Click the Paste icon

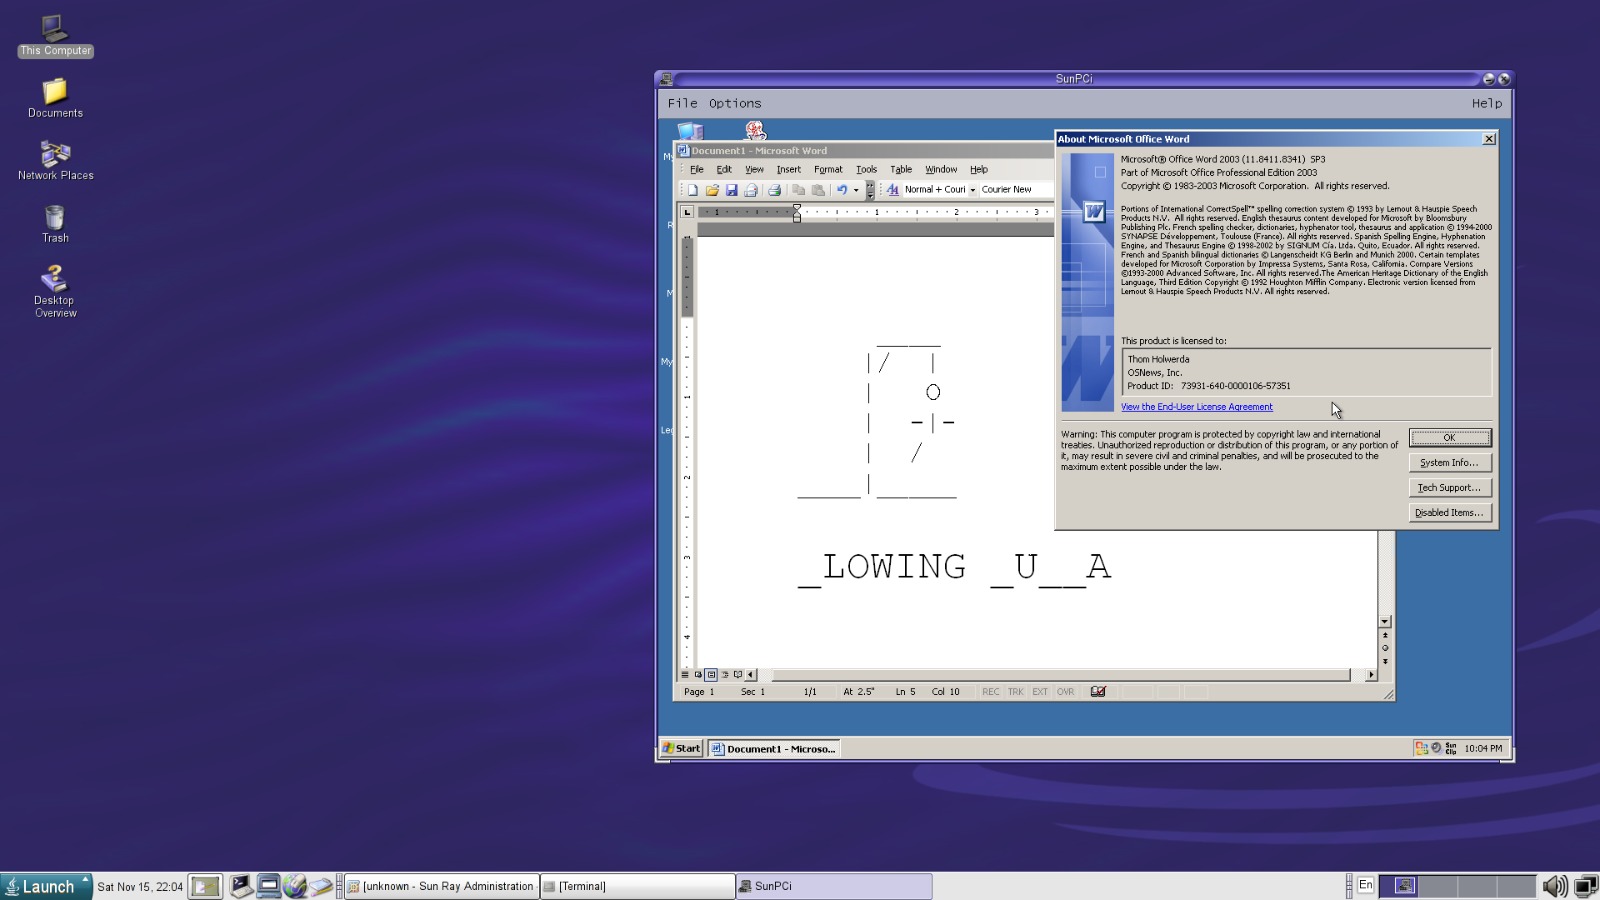click(819, 190)
